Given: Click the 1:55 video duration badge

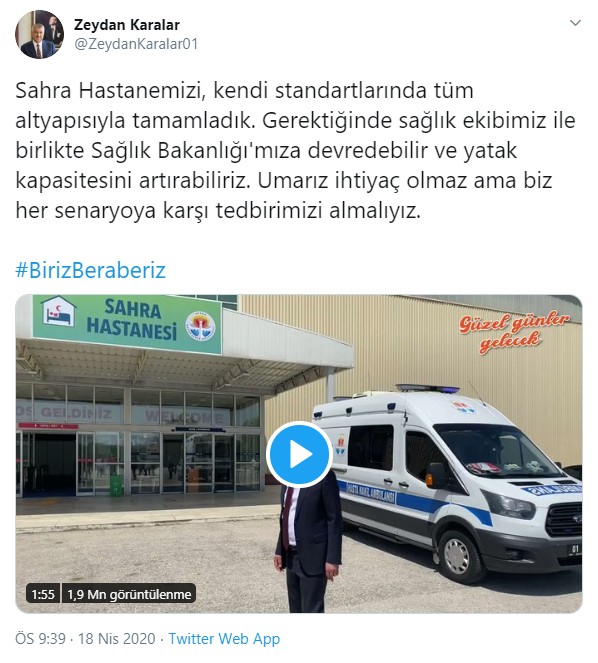Looking at the screenshot, I should (43, 595).
